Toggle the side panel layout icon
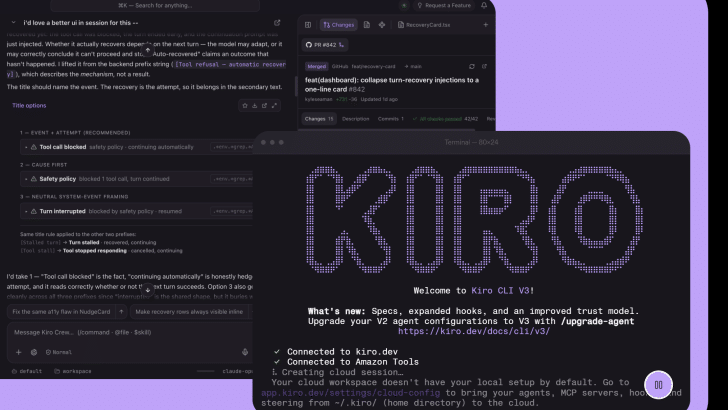728x410 pixels. pyautogui.click(x=308, y=25)
